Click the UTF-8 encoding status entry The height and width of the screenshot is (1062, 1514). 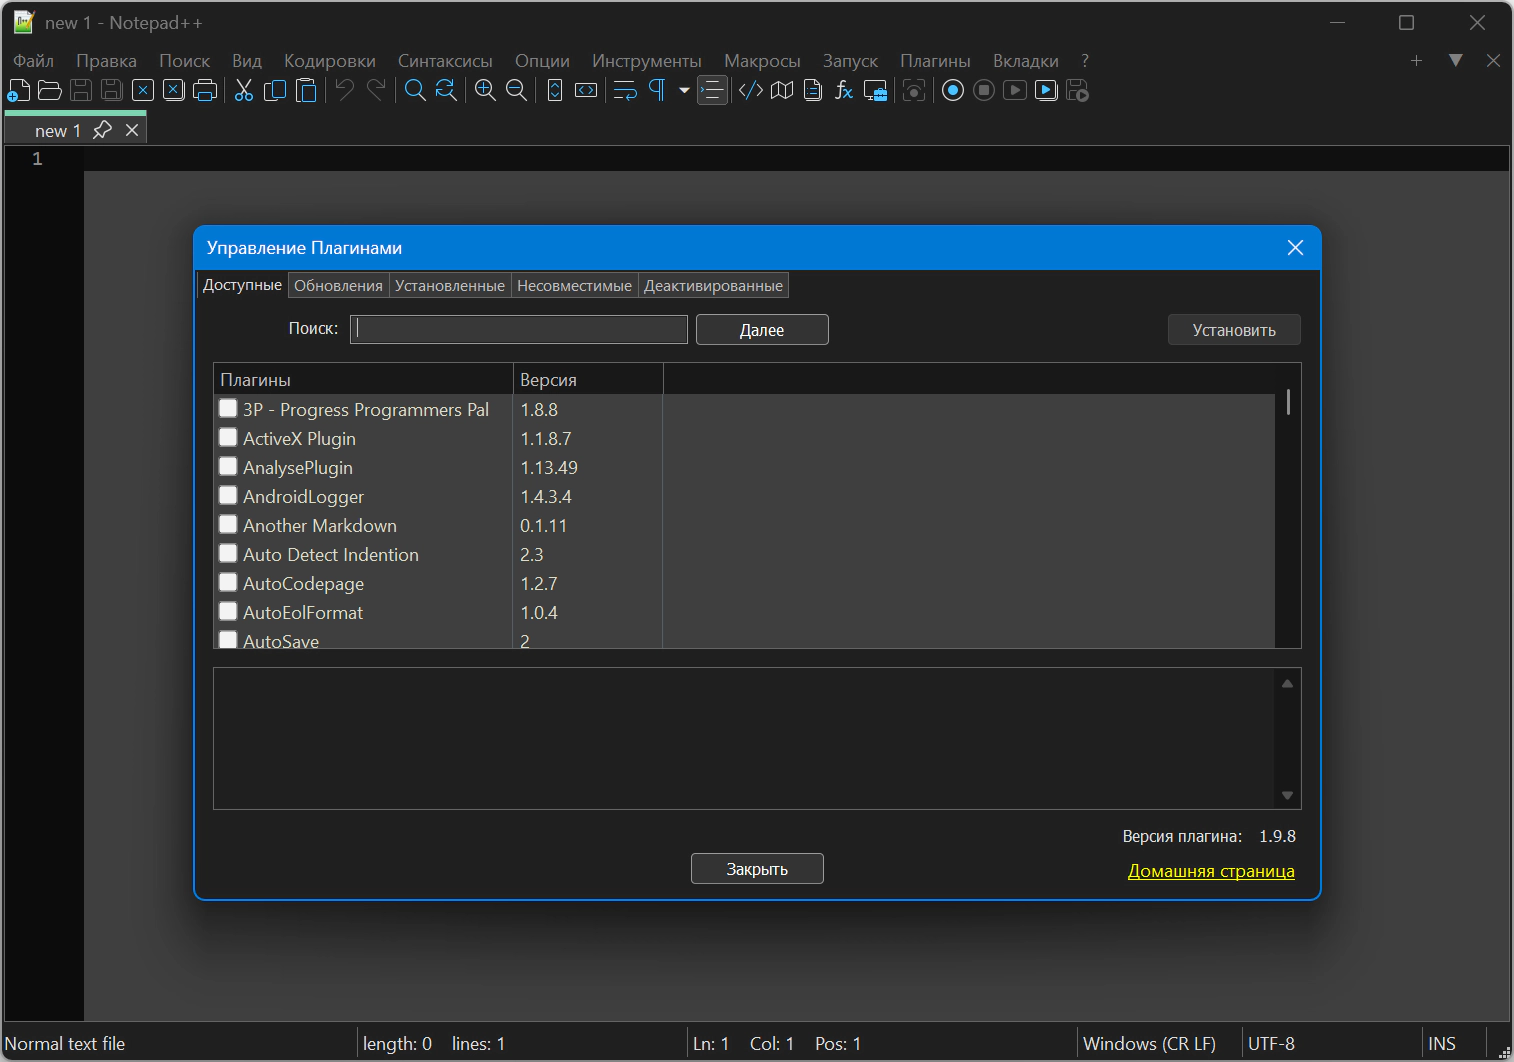tap(1271, 1044)
